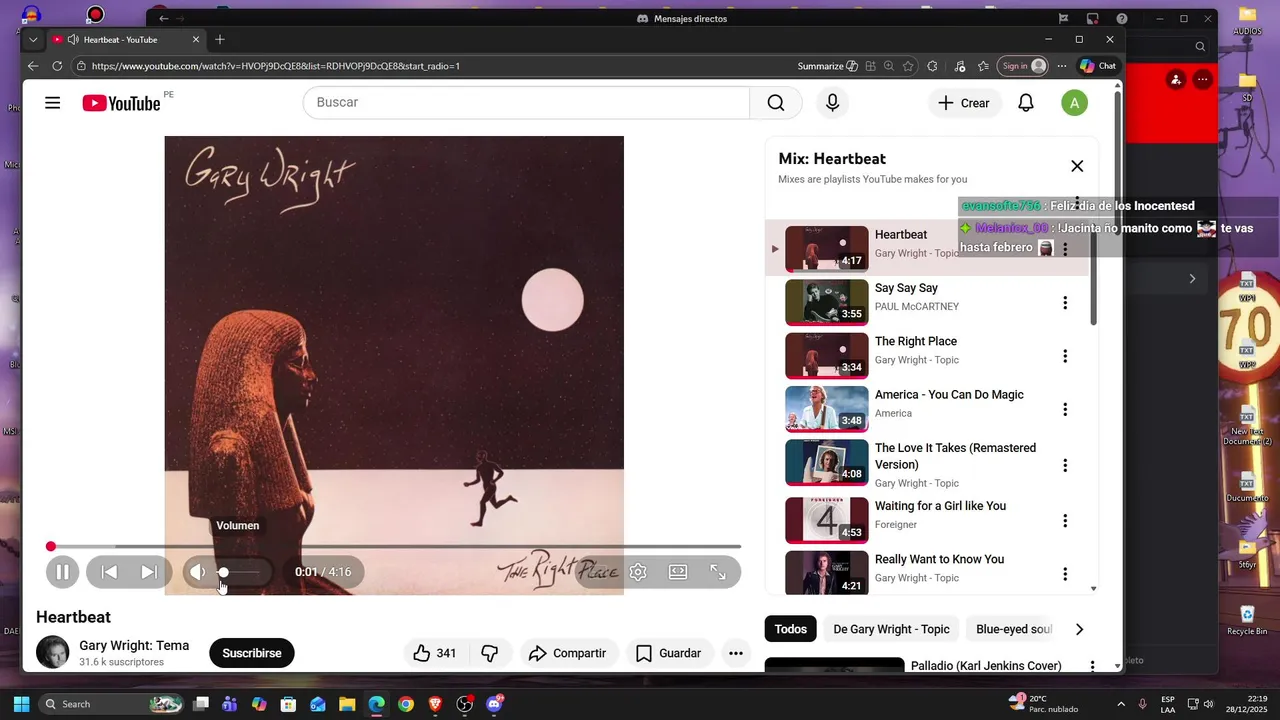Open File Explorer from the taskbar
This screenshot has height=720, width=1280.
pyautogui.click(x=347, y=704)
